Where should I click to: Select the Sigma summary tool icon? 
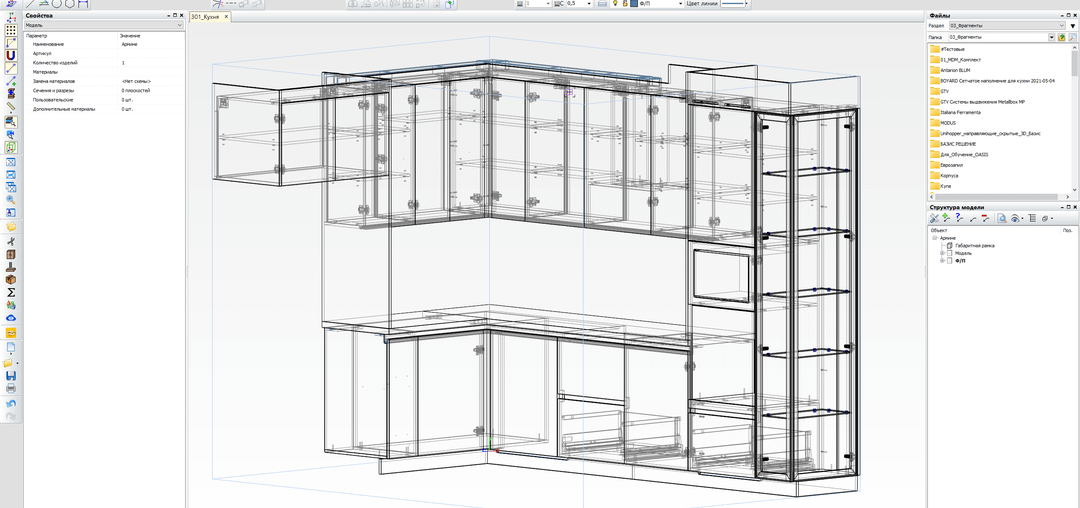coord(10,292)
